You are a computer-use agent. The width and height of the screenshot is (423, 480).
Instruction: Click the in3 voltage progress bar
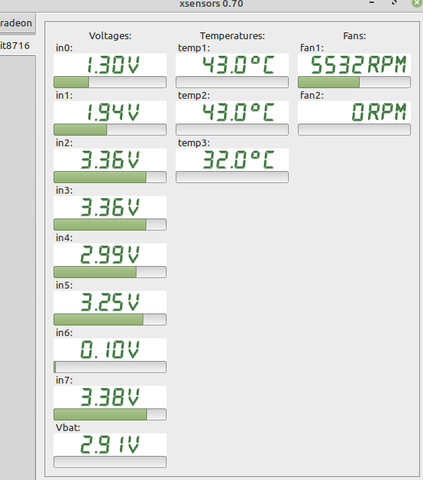tap(110, 225)
